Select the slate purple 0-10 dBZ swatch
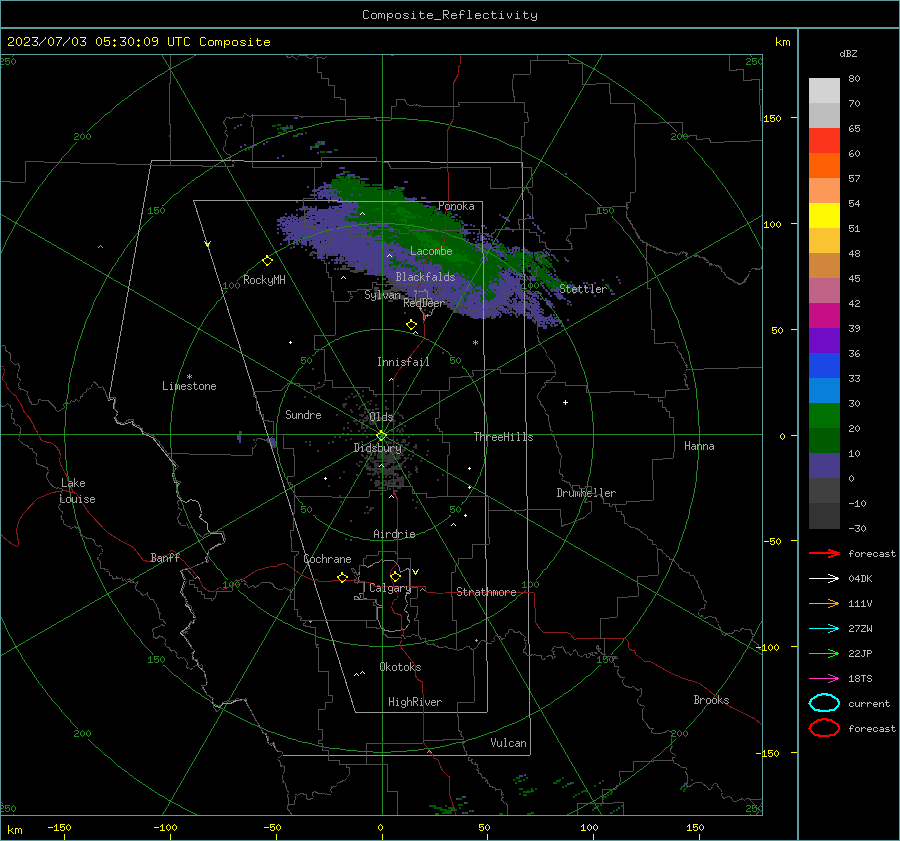 point(824,466)
